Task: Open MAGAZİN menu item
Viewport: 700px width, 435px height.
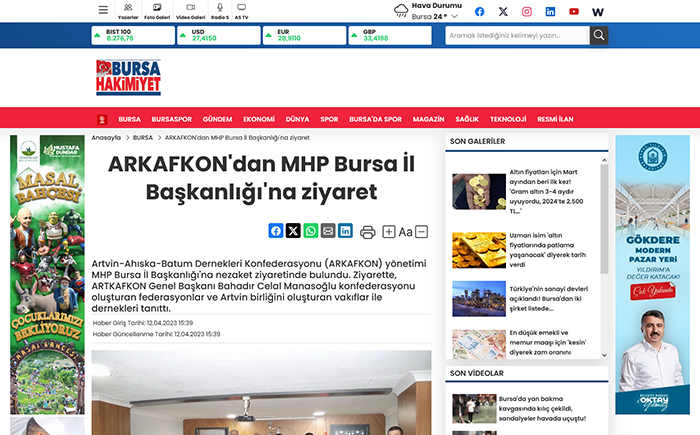Action: coord(429,119)
